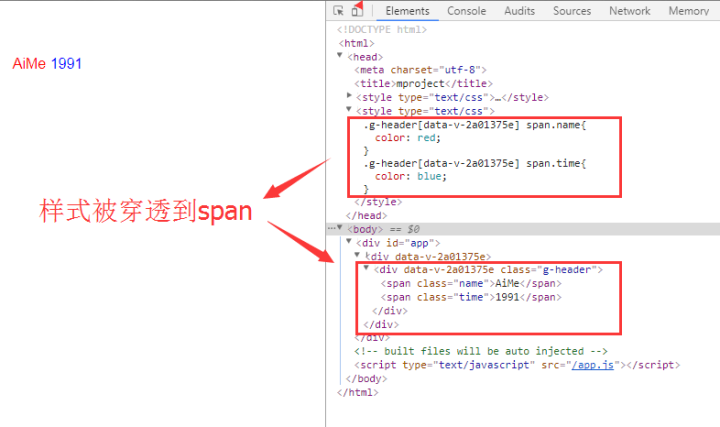Expand the collapsed first style element
The image size is (720, 427).
(350, 96)
